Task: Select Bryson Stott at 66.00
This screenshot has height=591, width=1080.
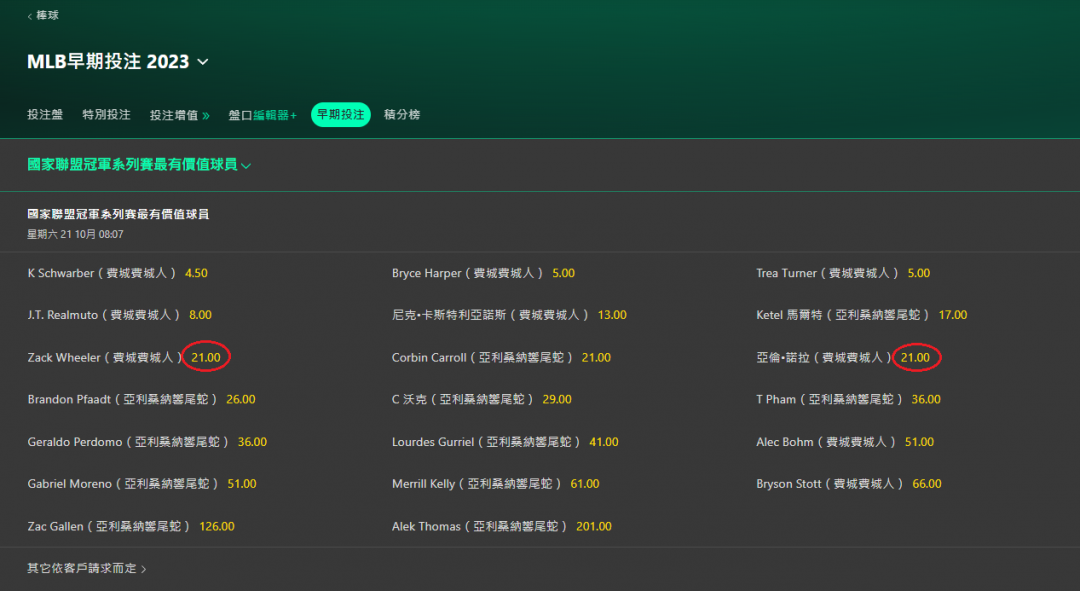Action: (x=927, y=484)
